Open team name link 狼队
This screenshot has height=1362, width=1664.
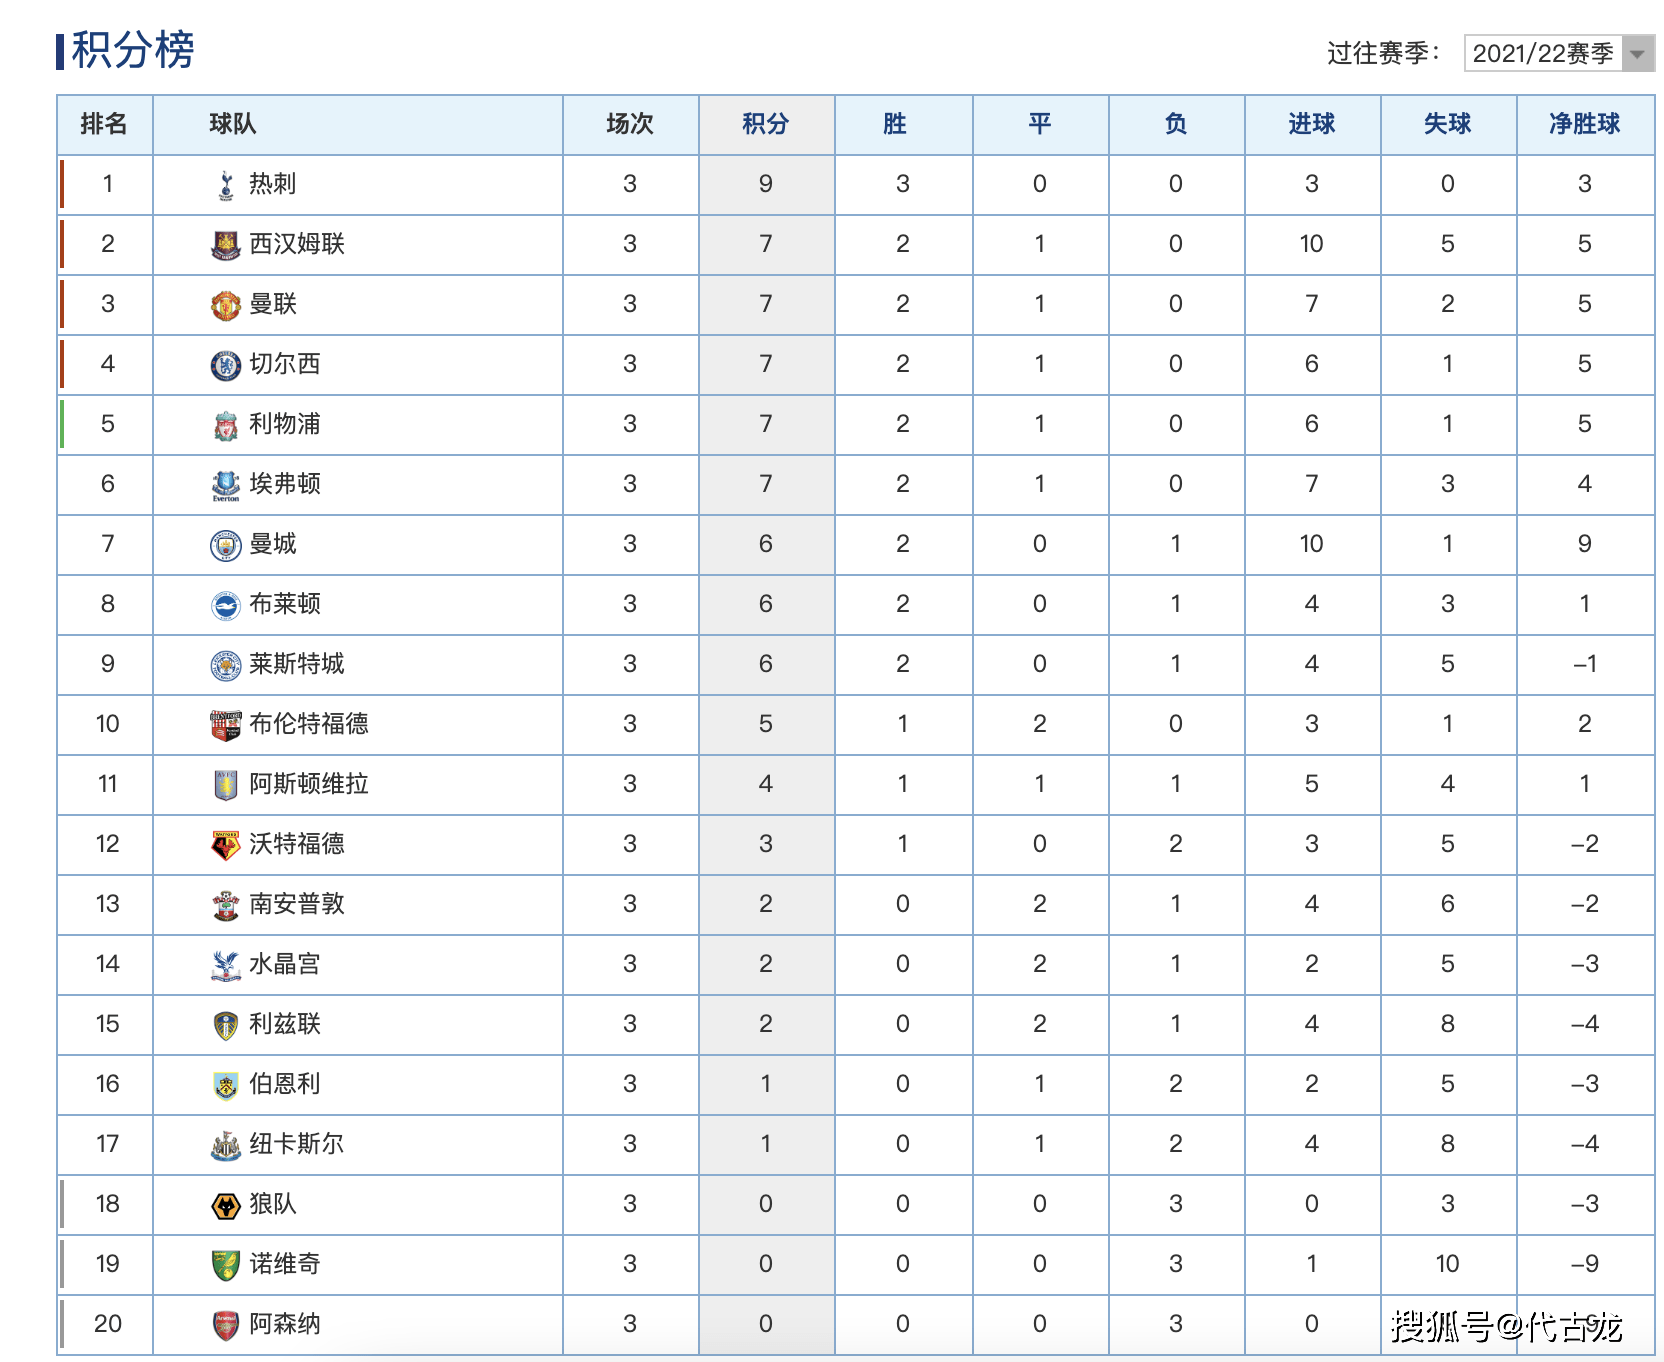pyautogui.click(x=273, y=1204)
